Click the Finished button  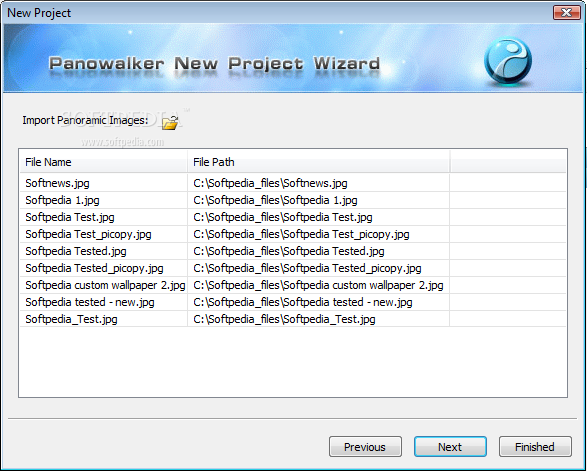[x=535, y=446]
